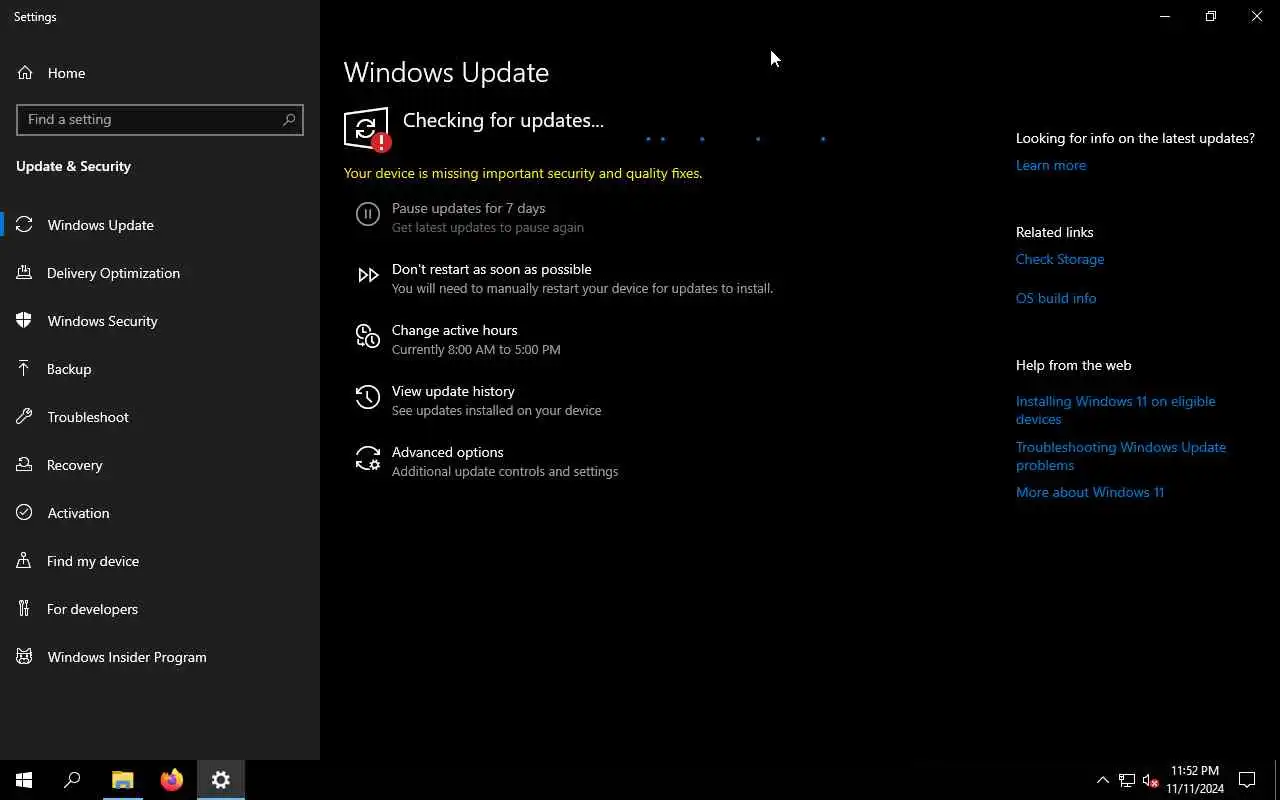
Task: Click Pause updates for 7 days
Action: click(468, 209)
